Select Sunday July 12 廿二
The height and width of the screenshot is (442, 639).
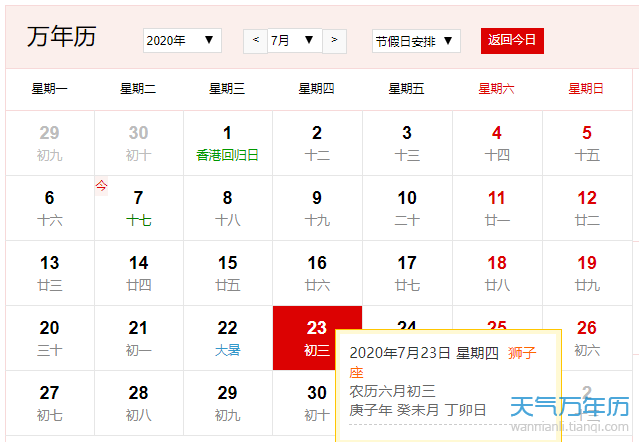point(587,208)
